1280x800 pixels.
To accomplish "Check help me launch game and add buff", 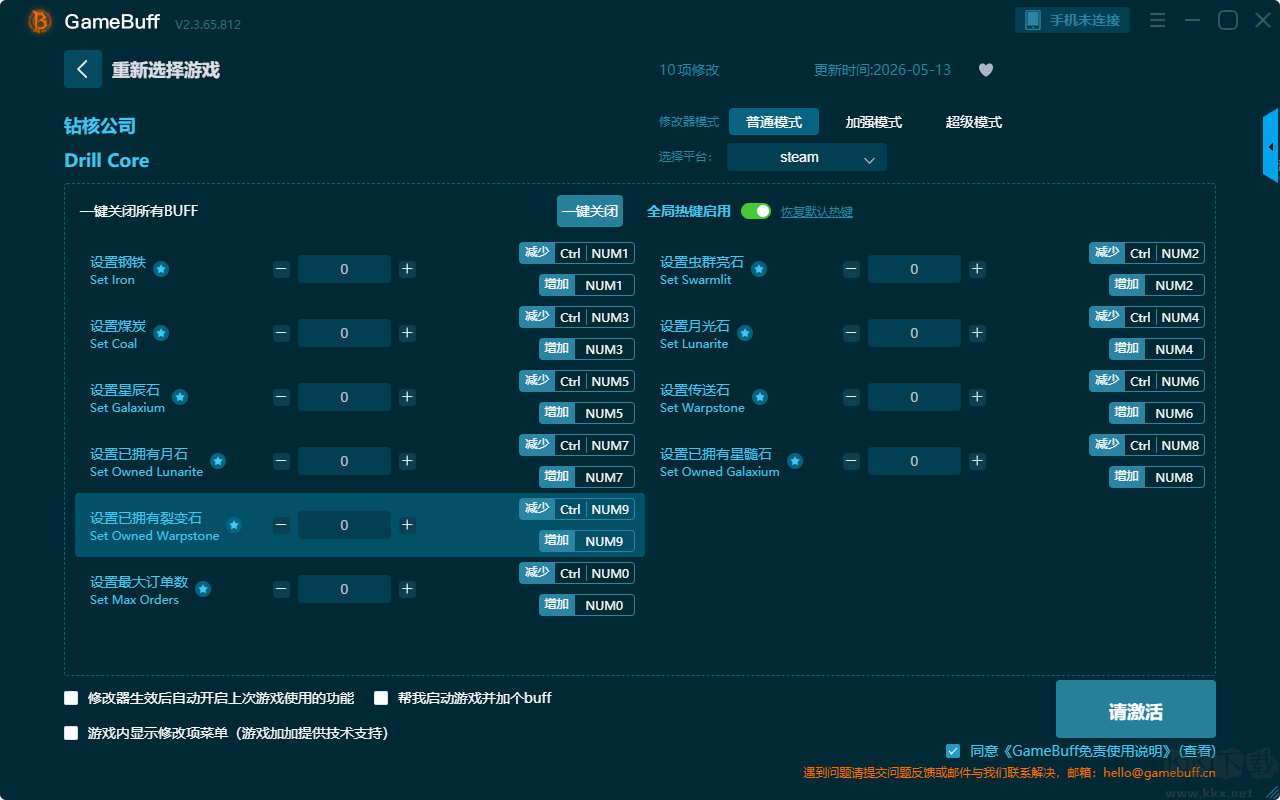I will 381,698.
